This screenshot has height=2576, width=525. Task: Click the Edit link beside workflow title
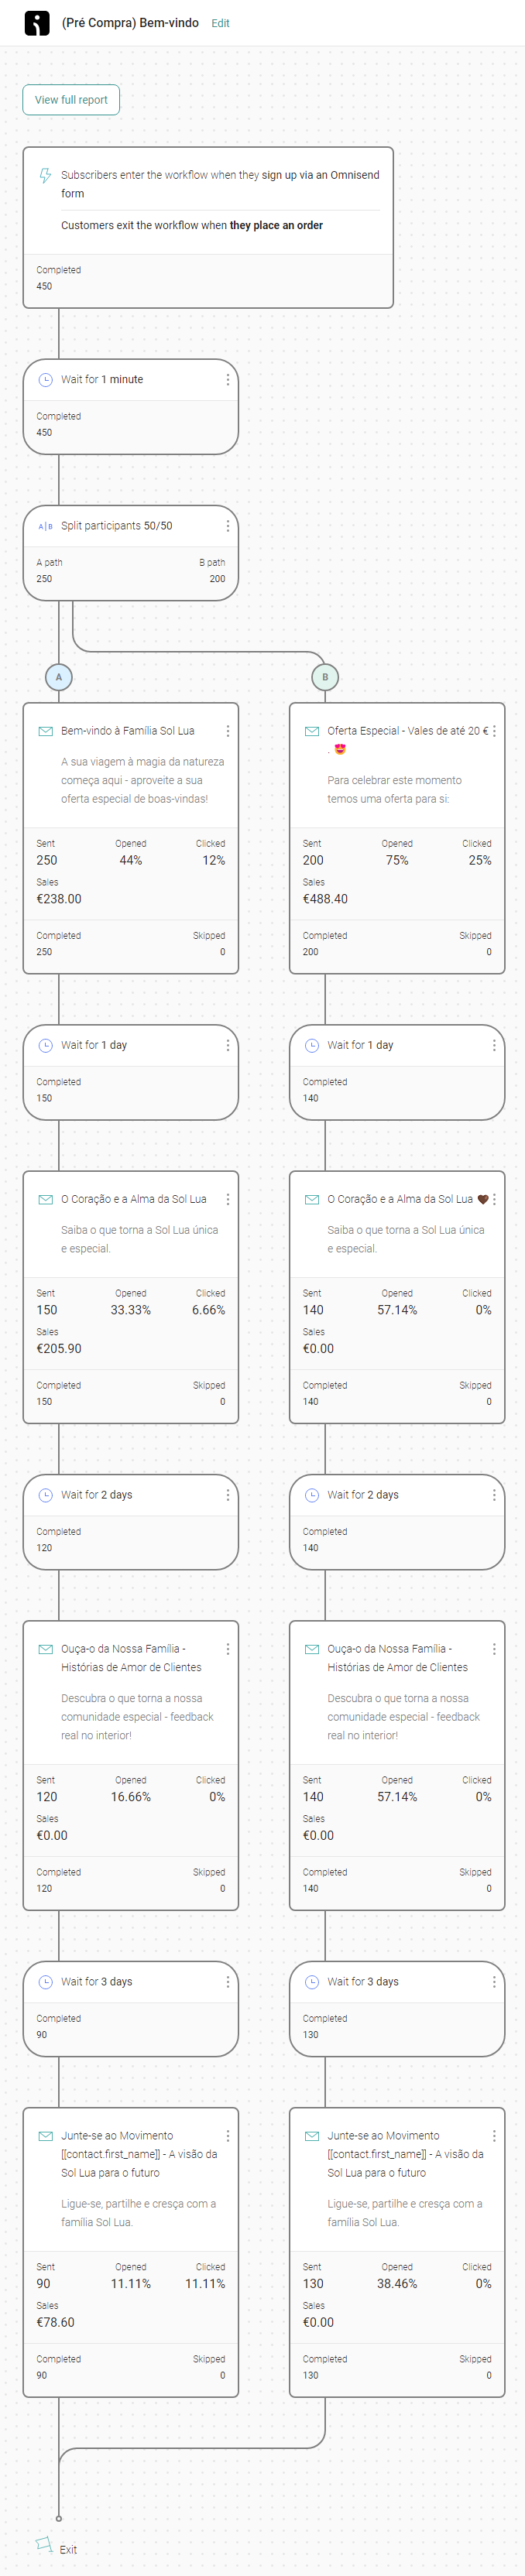coord(220,23)
